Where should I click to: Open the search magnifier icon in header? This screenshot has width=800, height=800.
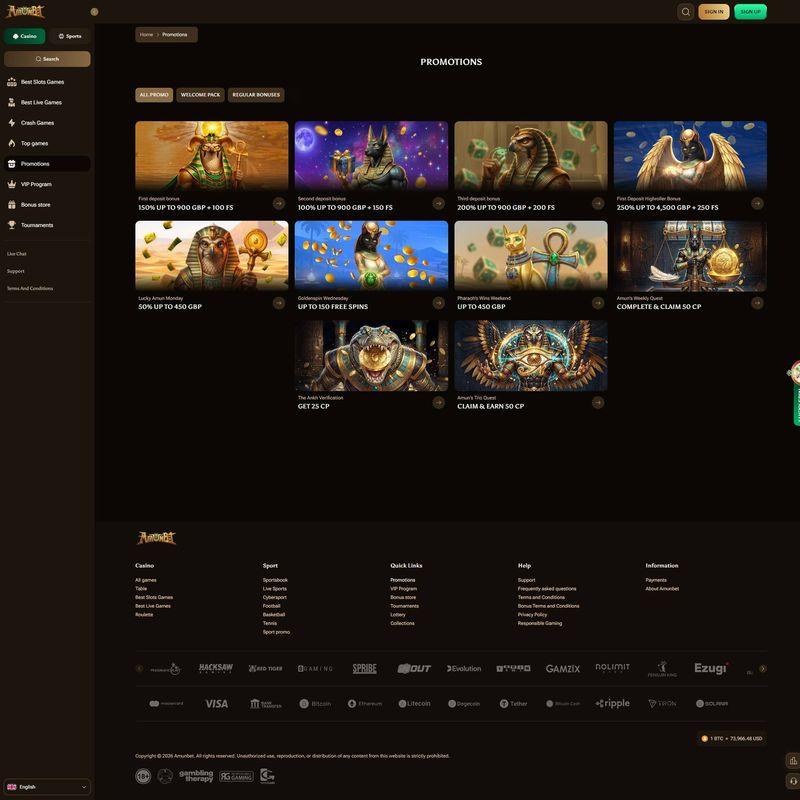tap(686, 12)
